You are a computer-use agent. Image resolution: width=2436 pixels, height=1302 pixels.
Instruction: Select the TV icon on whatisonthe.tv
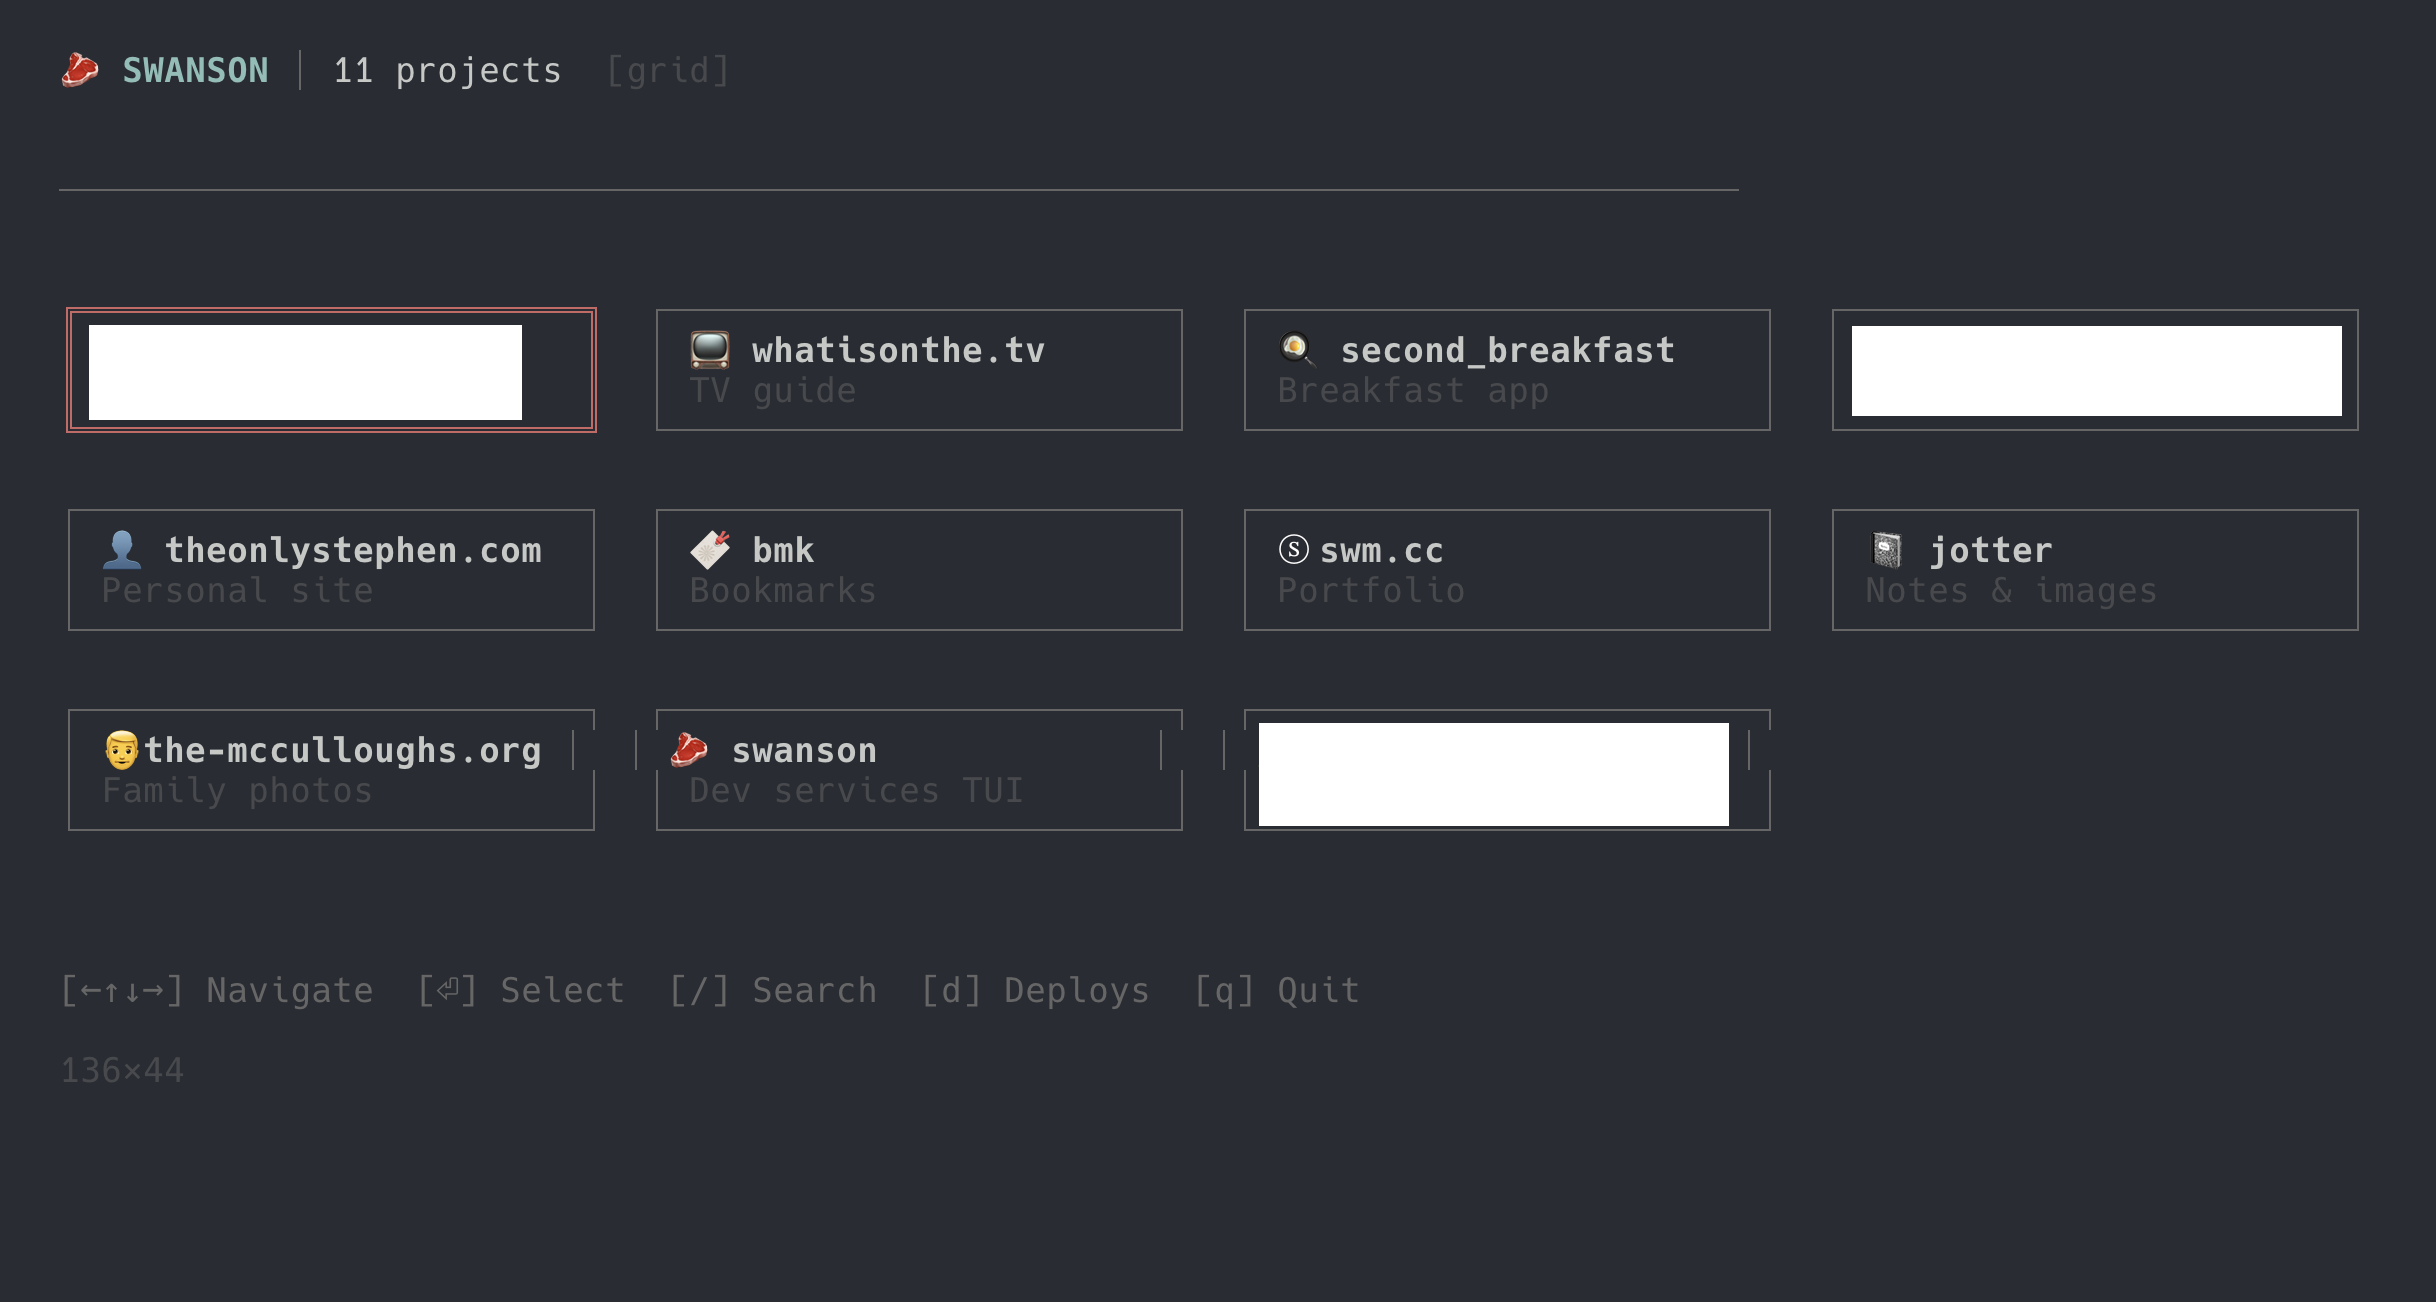(x=709, y=349)
